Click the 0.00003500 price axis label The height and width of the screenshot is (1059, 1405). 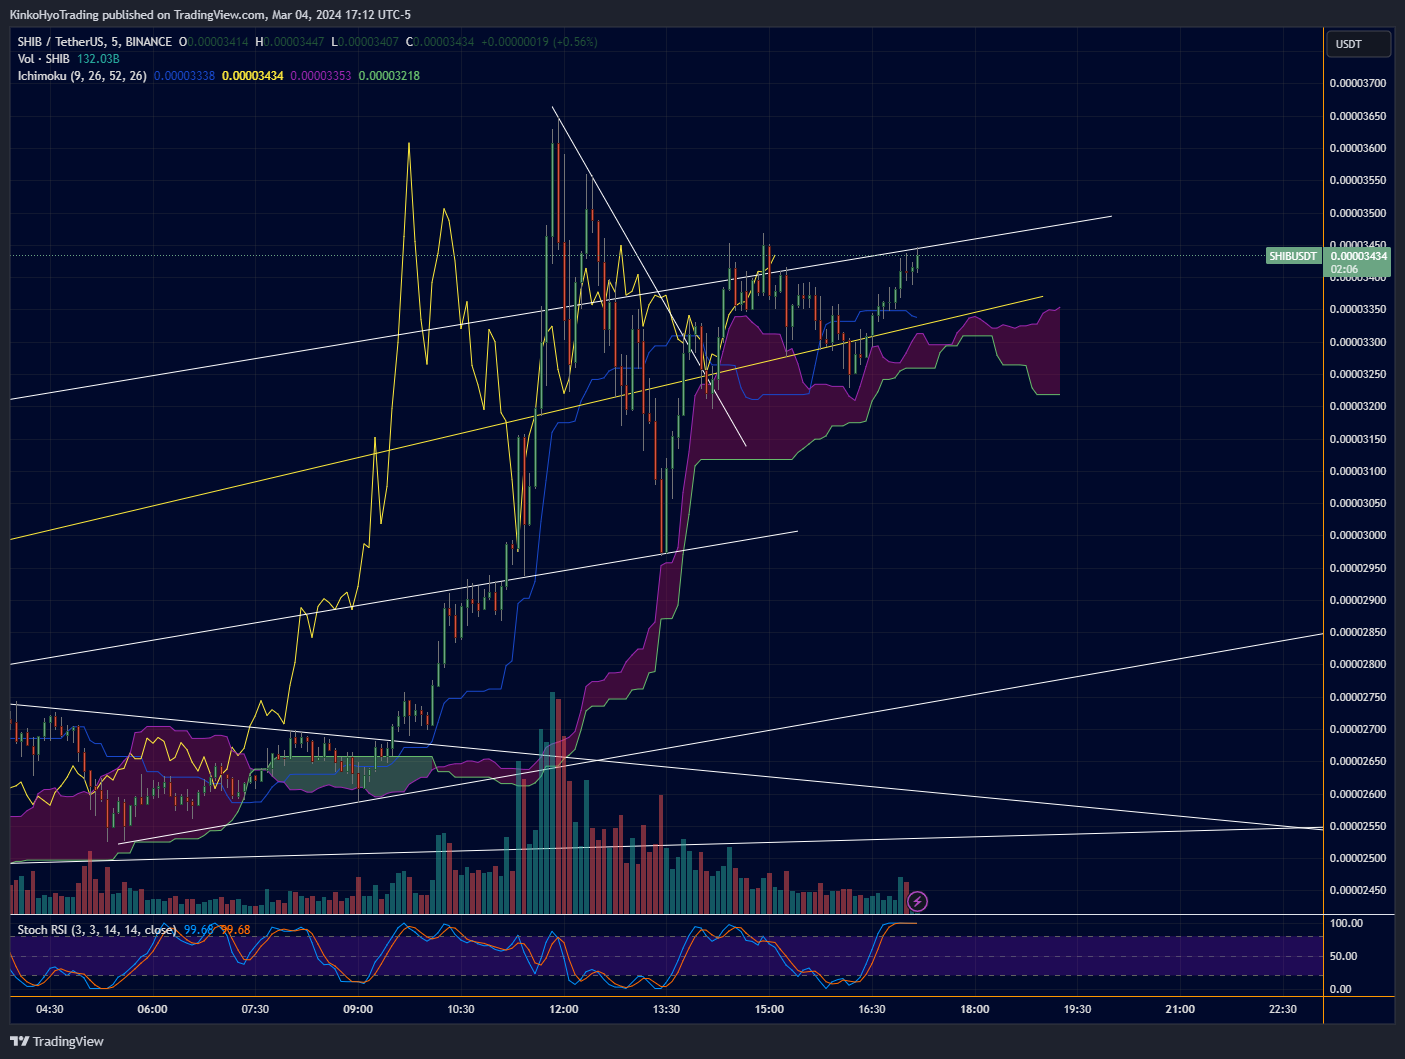(1358, 213)
